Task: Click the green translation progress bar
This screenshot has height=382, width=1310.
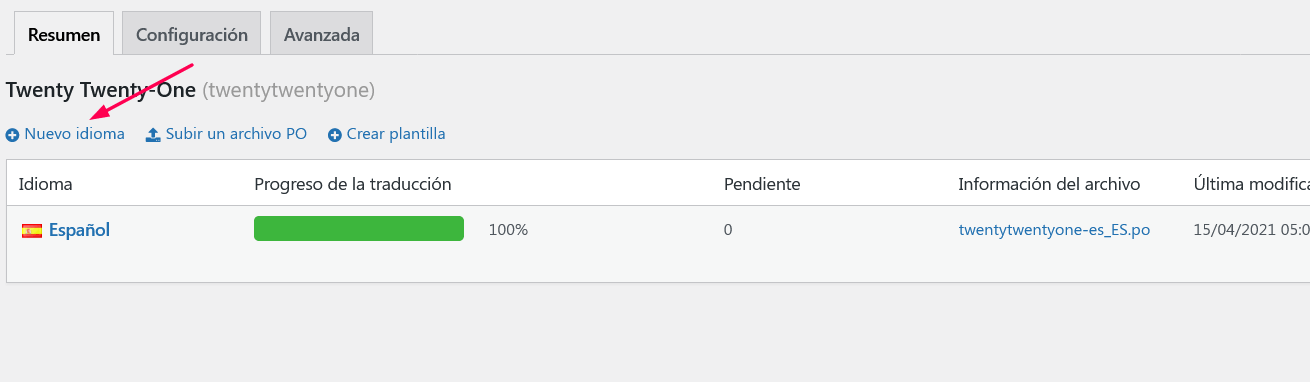Action: point(359,229)
